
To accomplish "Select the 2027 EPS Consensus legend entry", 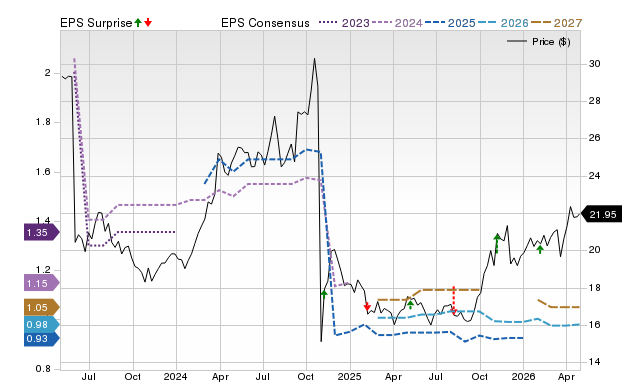I will pyautogui.click(x=556, y=23).
